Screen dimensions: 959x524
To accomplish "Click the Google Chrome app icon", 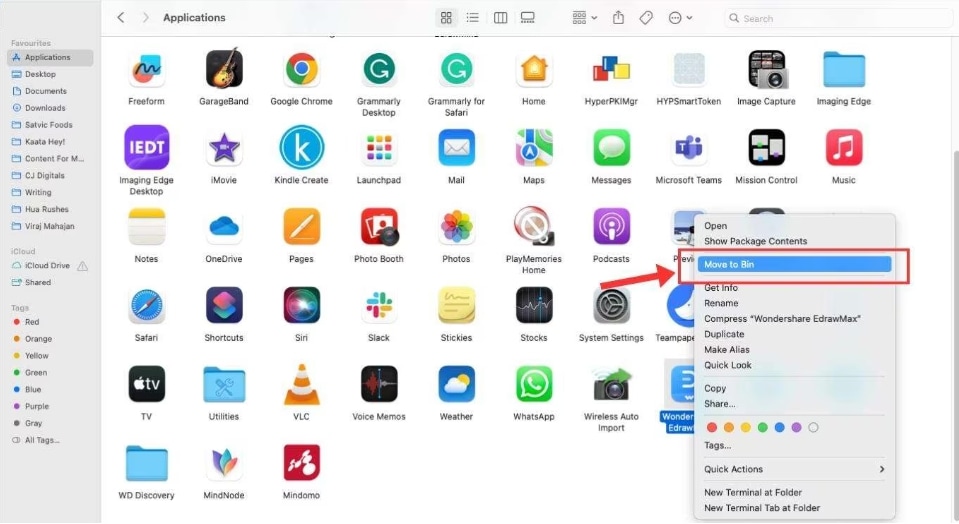I will click(x=302, y=69).
